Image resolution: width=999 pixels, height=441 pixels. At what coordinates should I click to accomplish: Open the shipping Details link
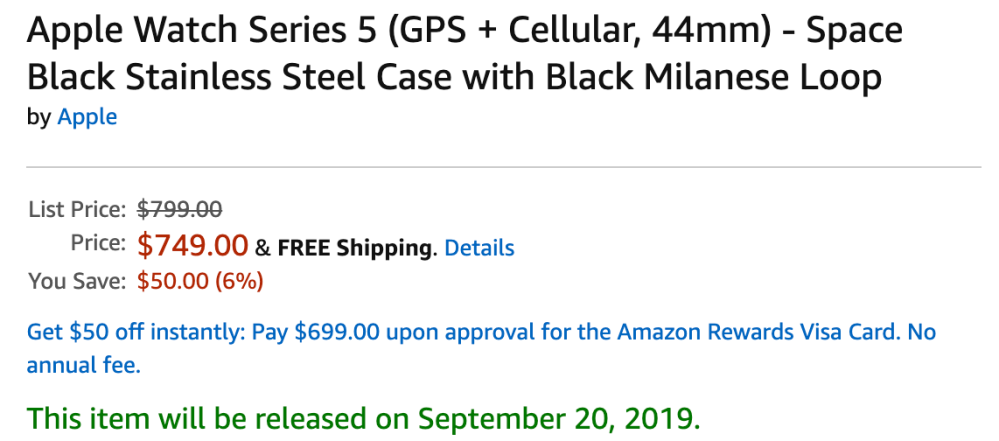pyautogui.click(x=479, y=247)
